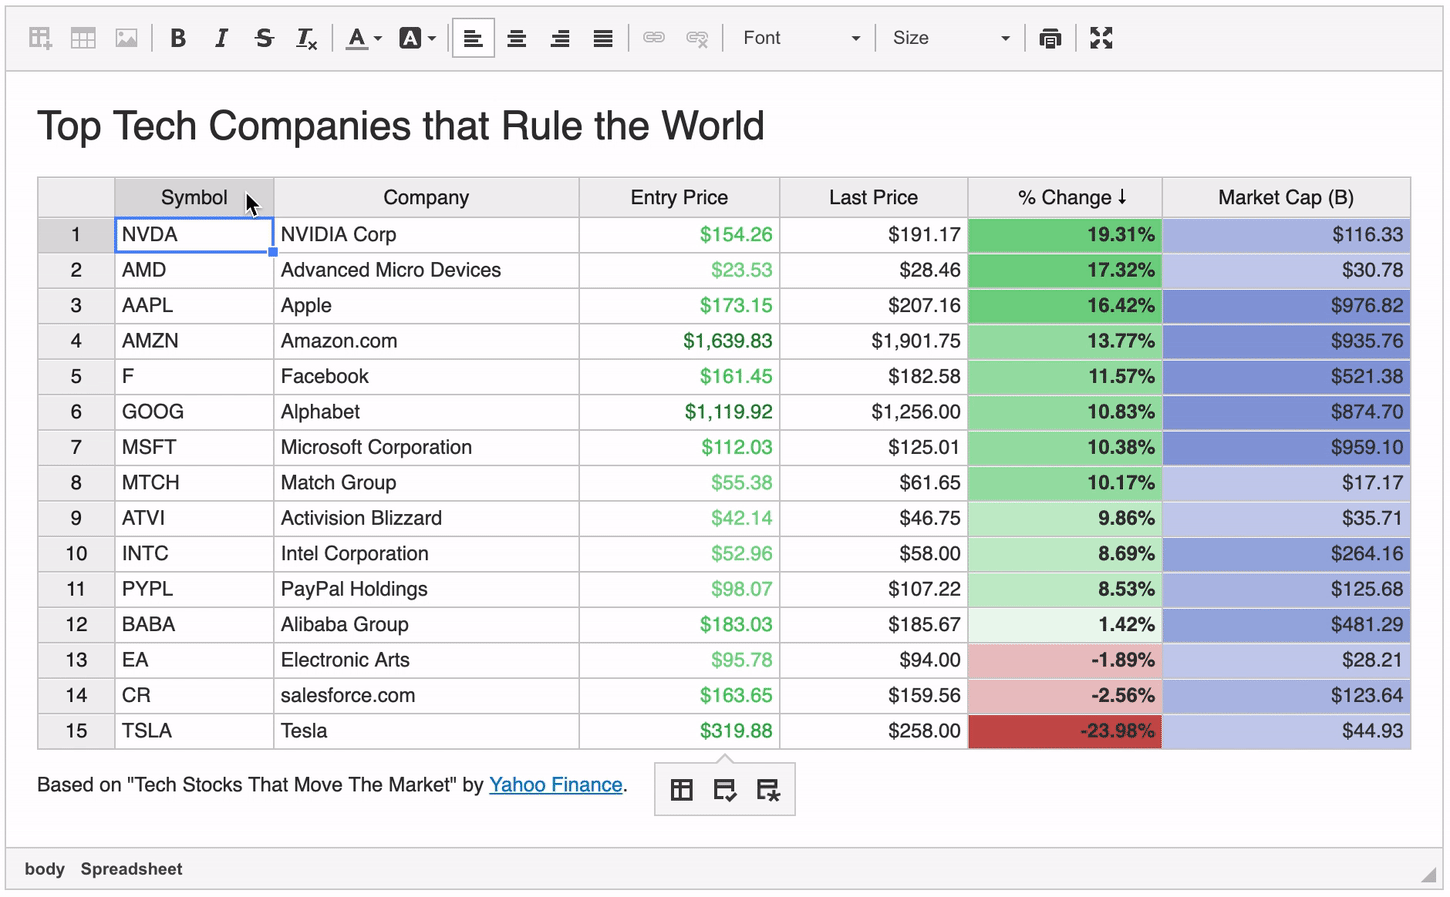This screenshot has width=1450, height=897.
Task: Click the insert spreadsheet icon in the toolbar
Action: coord(40,38)
